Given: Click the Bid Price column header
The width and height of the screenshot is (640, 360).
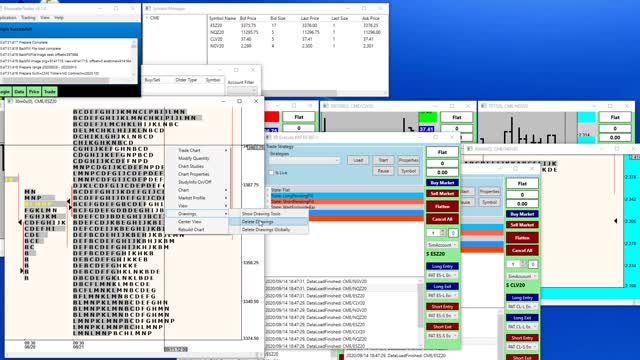Looking at the screenshot, I should tap(248, 18).
